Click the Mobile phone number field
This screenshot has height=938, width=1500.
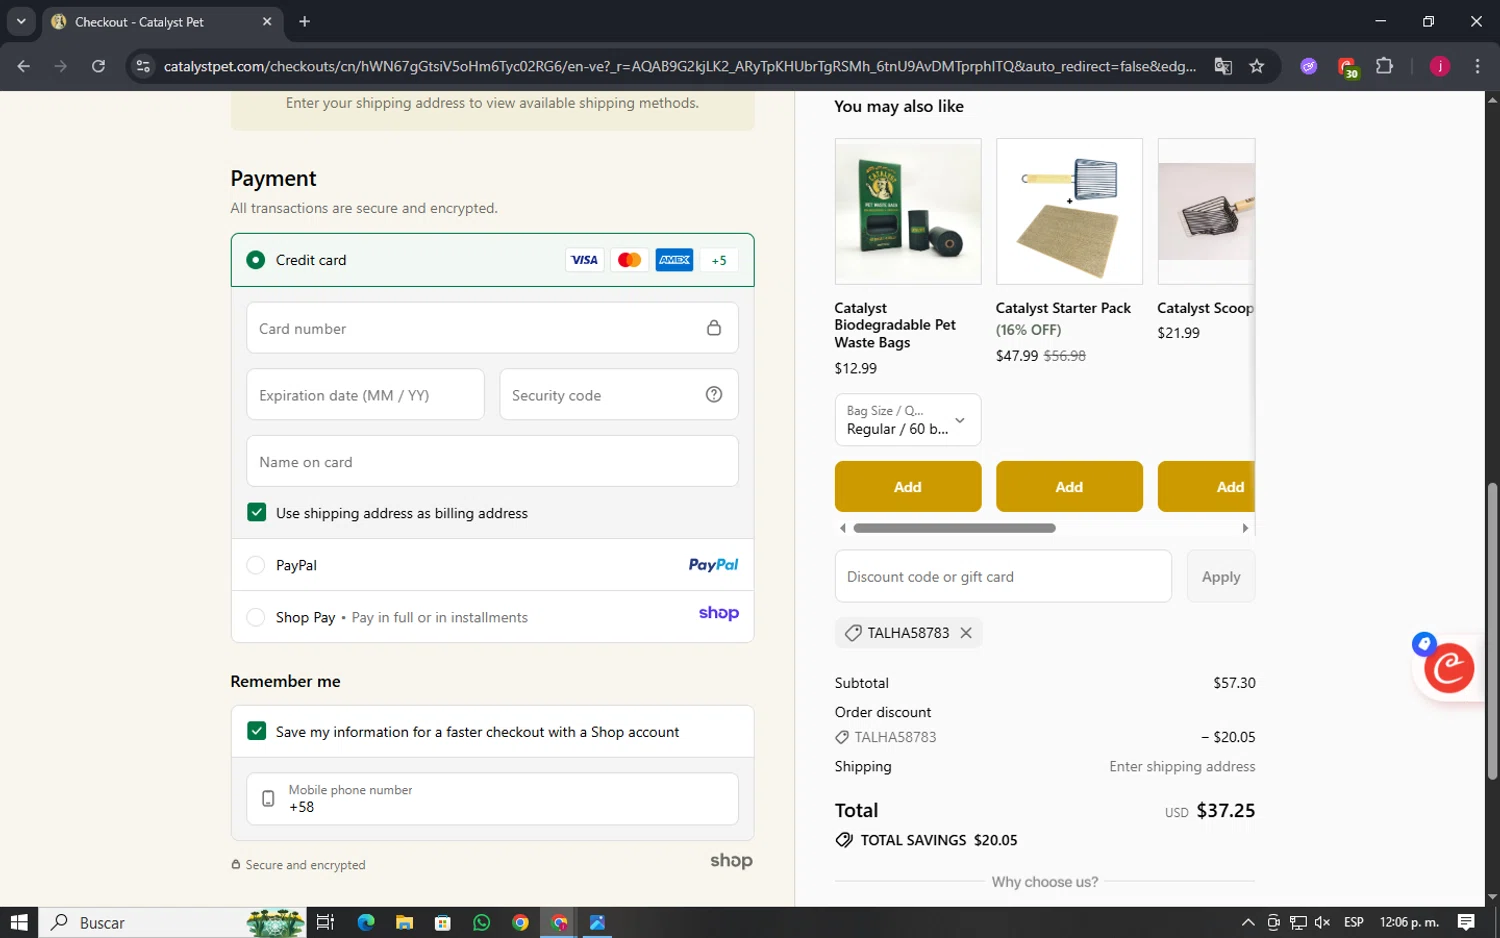tap(492, 799)
